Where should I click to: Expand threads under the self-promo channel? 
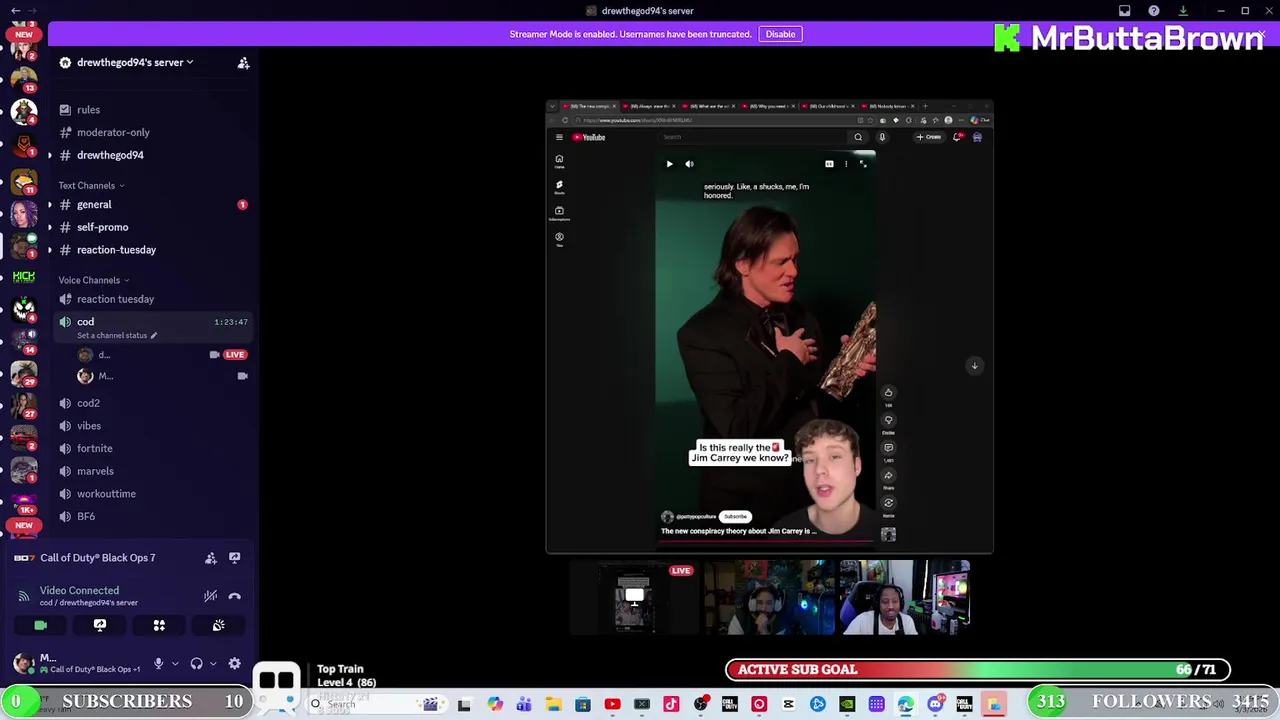tap(50, 227)
